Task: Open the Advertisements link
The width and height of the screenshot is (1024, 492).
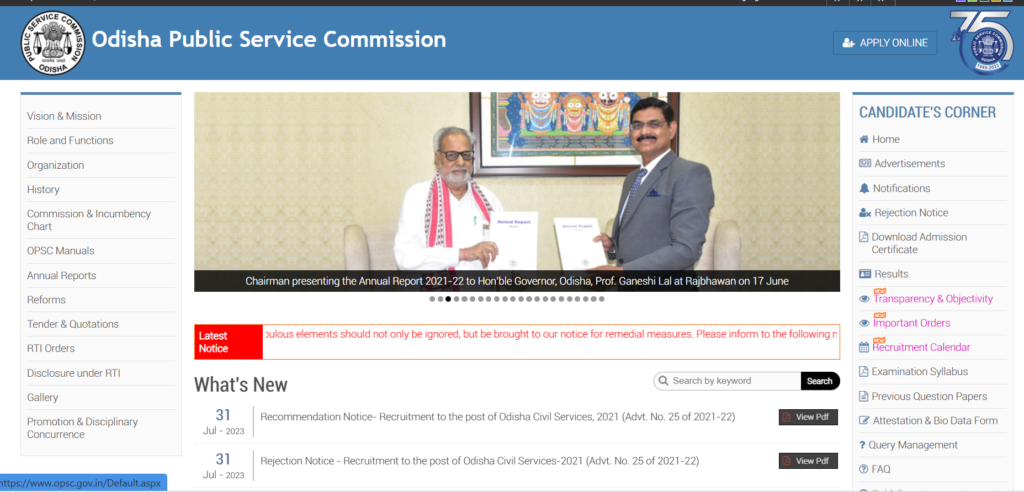Action: (x=909, y=163)
